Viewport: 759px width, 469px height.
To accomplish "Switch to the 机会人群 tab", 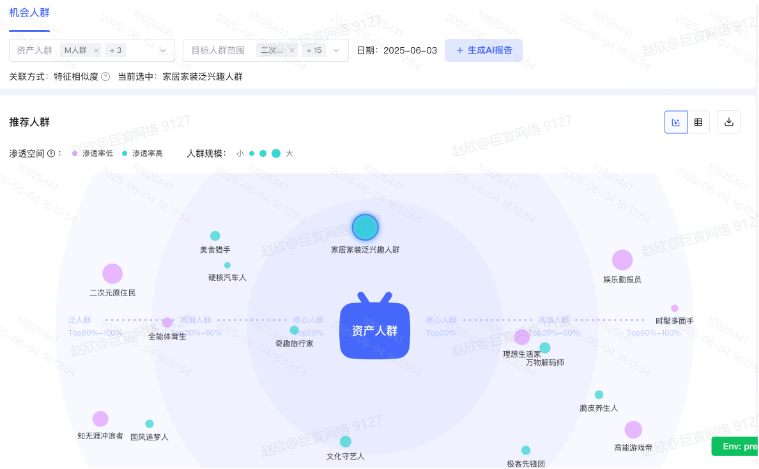I will [x=30, y=13].
